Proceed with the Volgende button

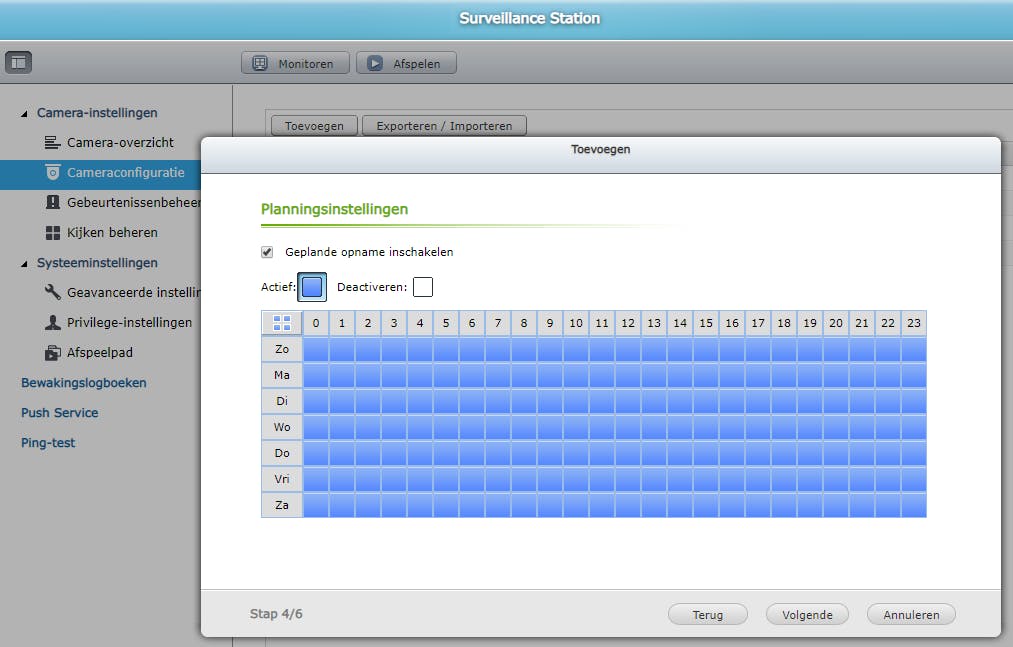[808, 615]
